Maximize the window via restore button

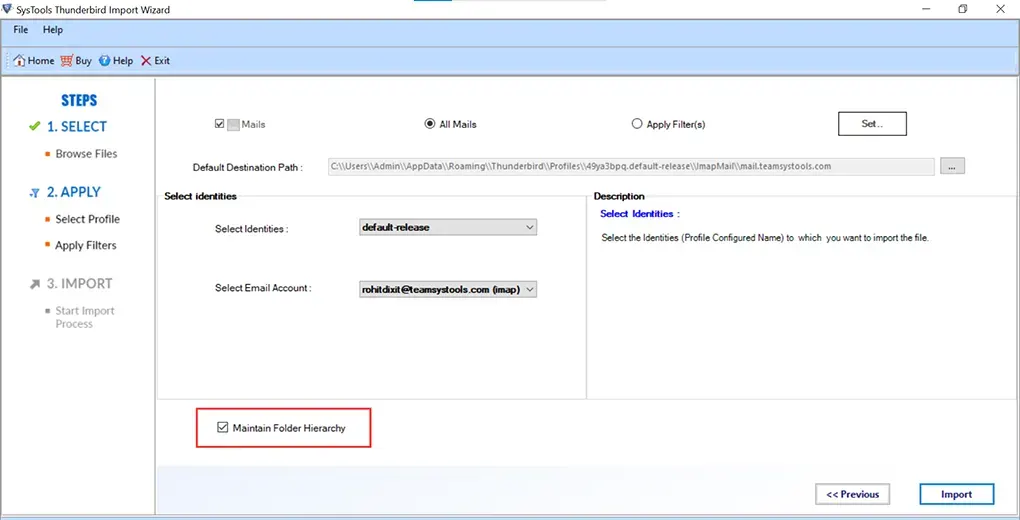962,8
